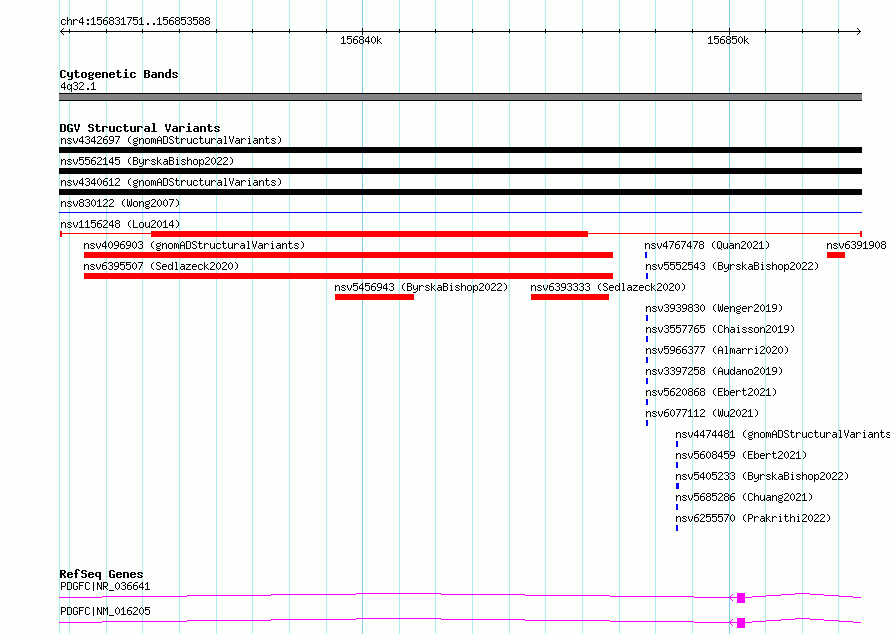Open the nsv5620868 Ebert2021 variant

(x=711, y=392)
